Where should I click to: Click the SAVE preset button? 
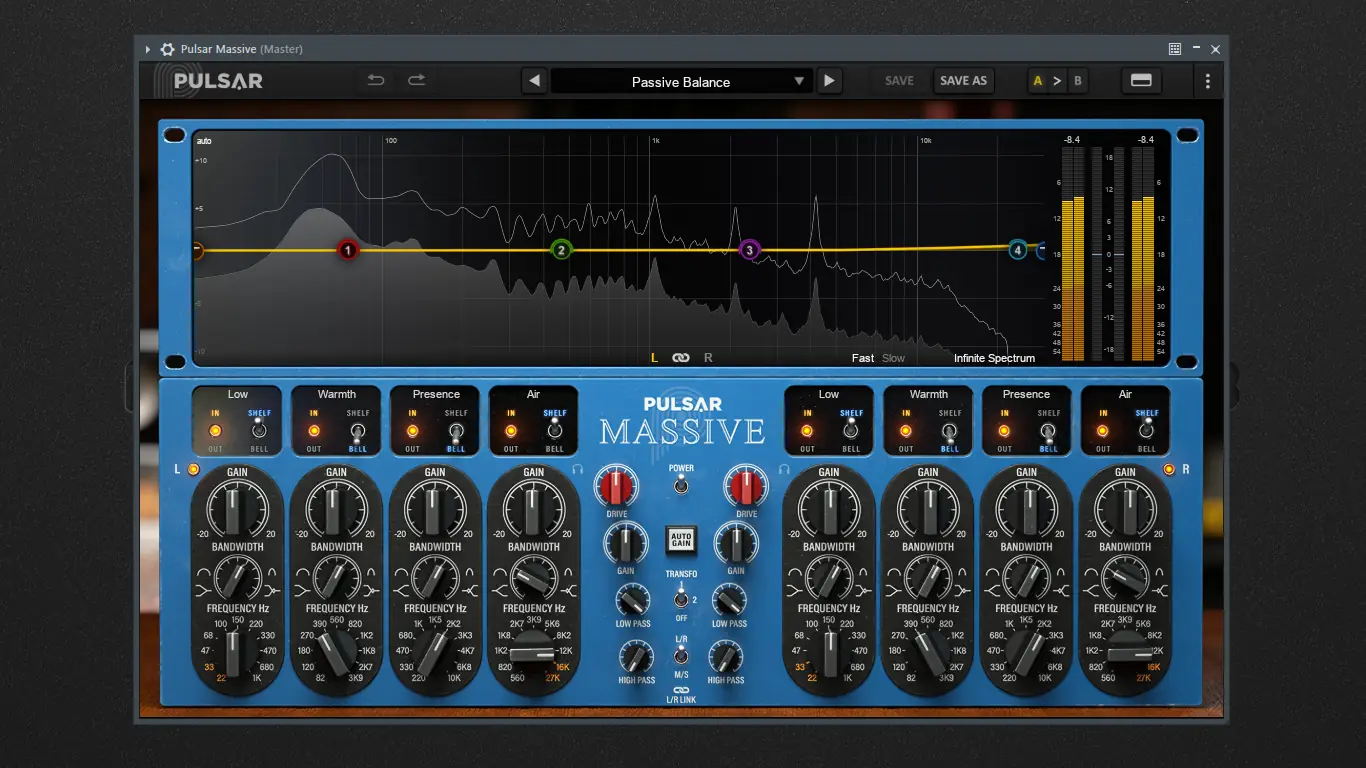coord(899,81)
